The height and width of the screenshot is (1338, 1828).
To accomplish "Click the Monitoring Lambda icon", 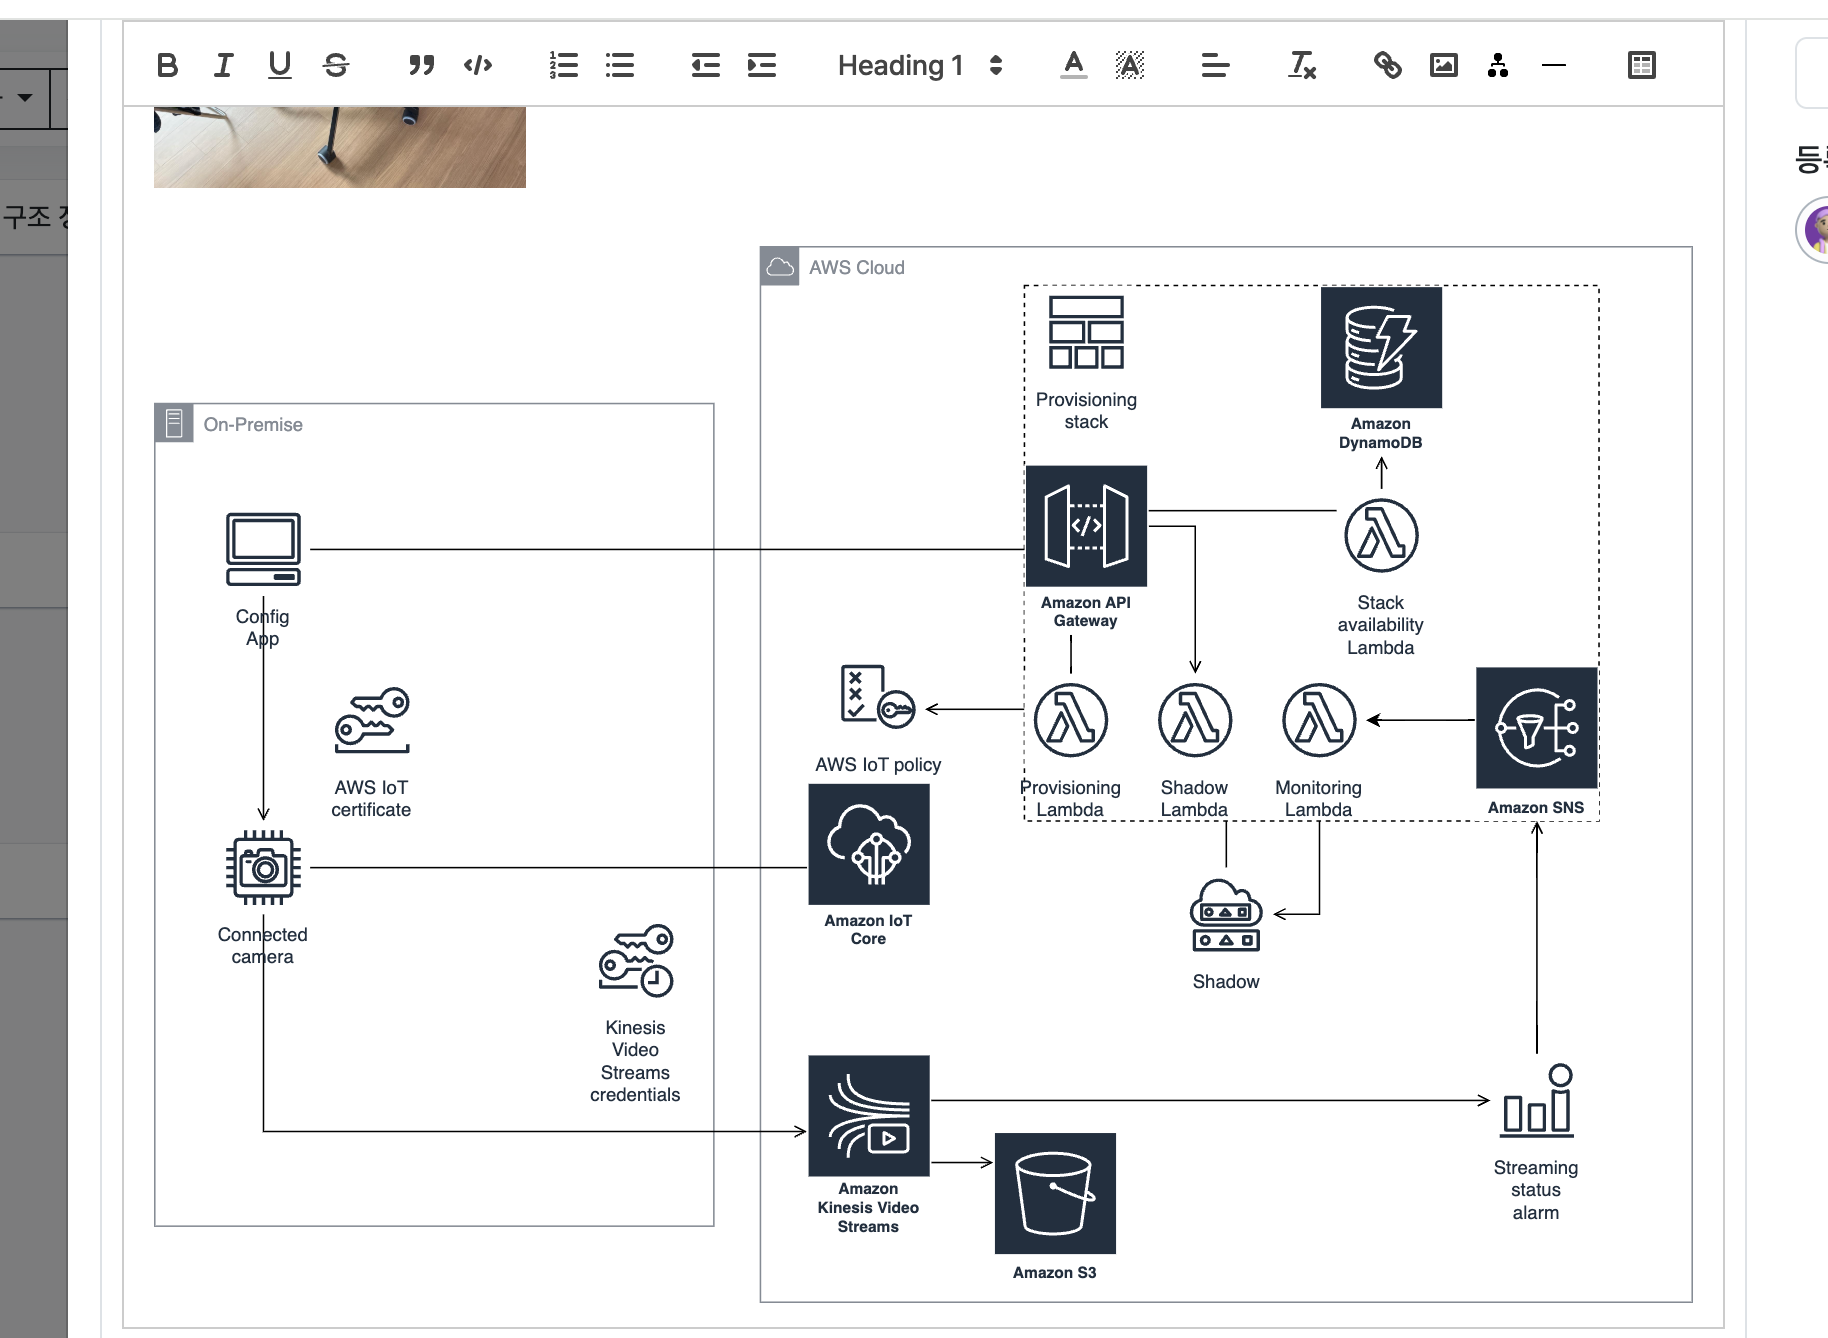I will point(1319,720).
